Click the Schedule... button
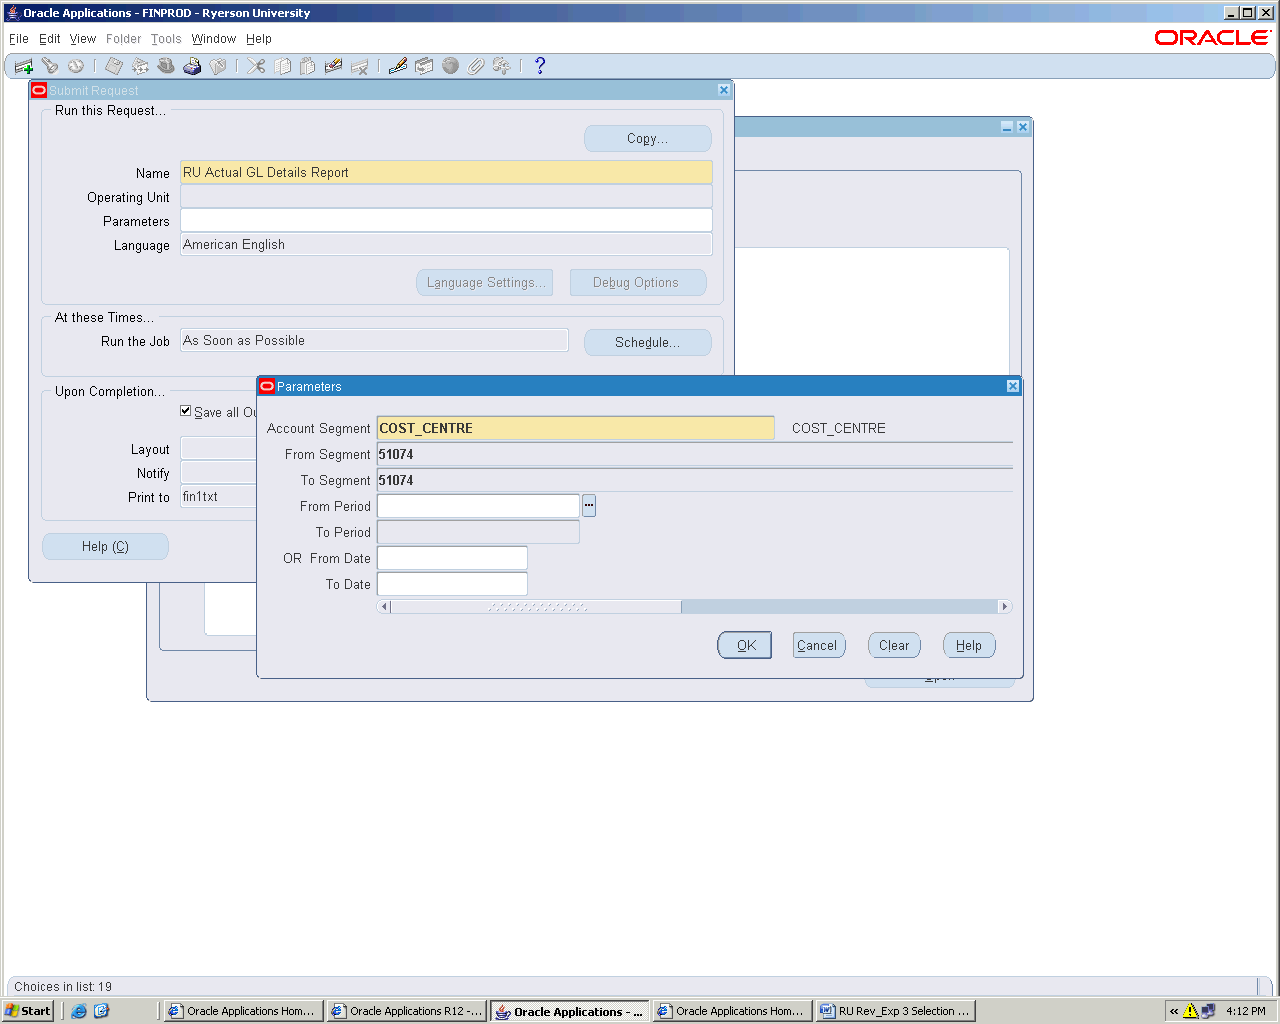1280x1024 pixels. click(647, 342)
